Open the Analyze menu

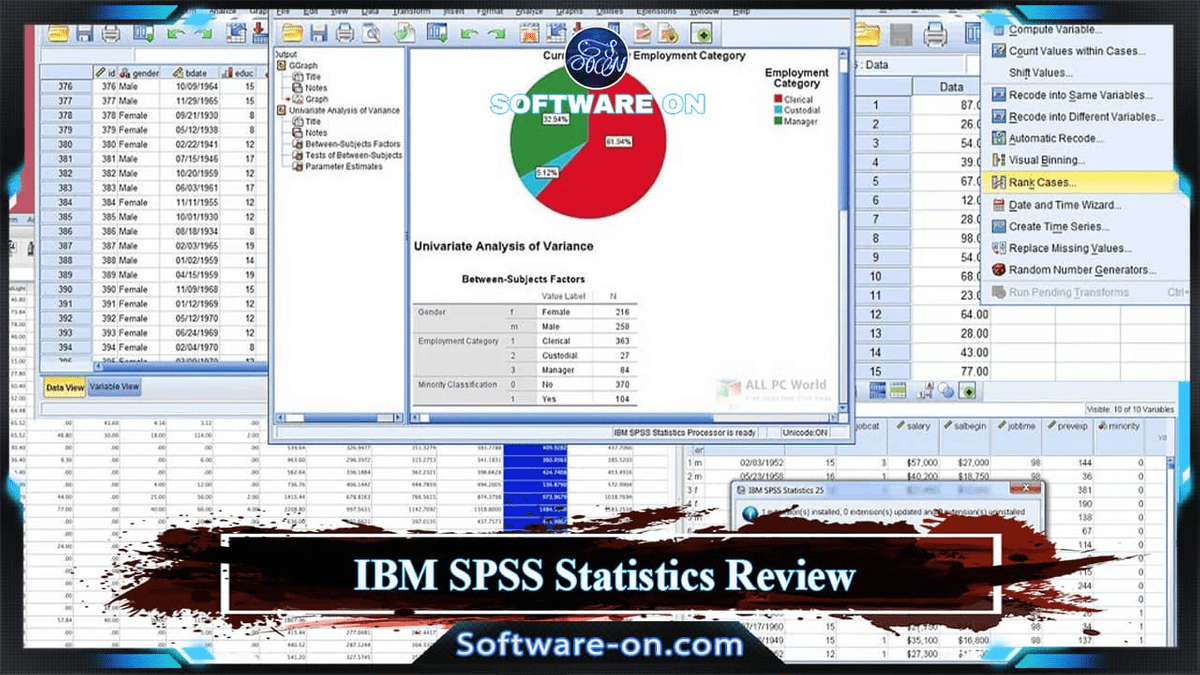coord(527,12)
